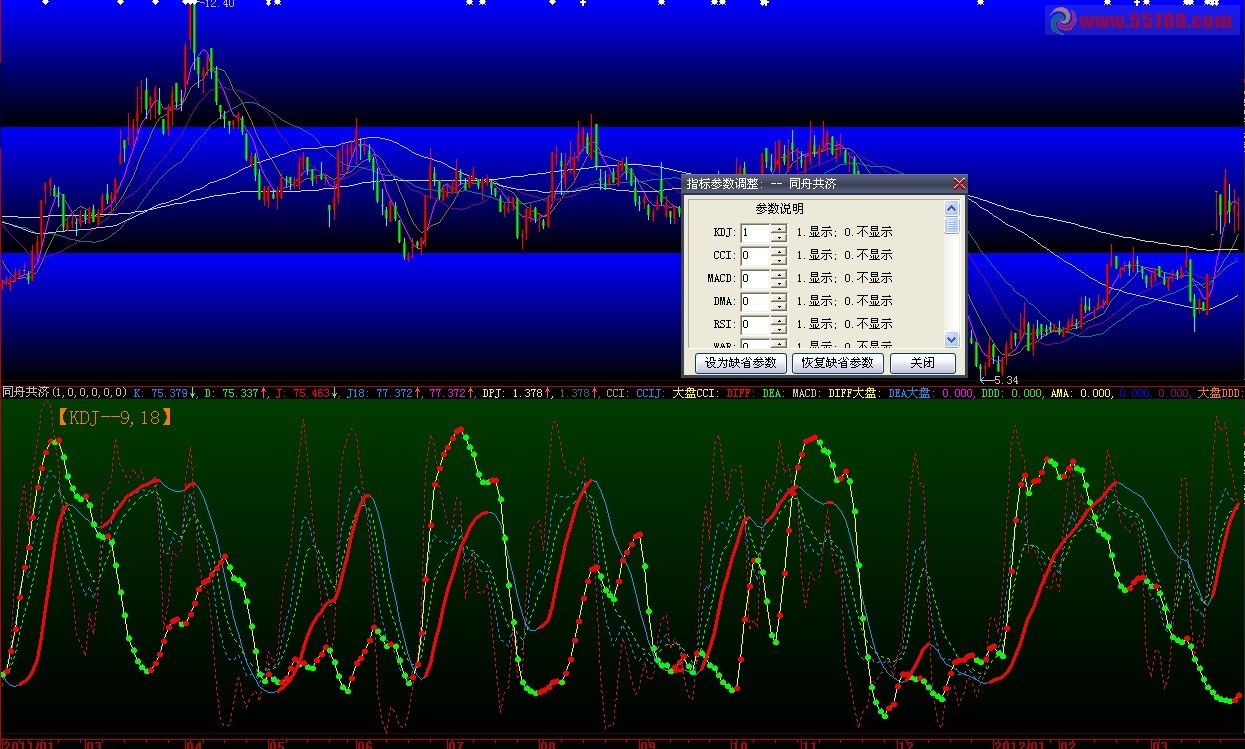Close the 指标参数调整 dialog with X
This screenshot has height=749, width=1245.
959,184
